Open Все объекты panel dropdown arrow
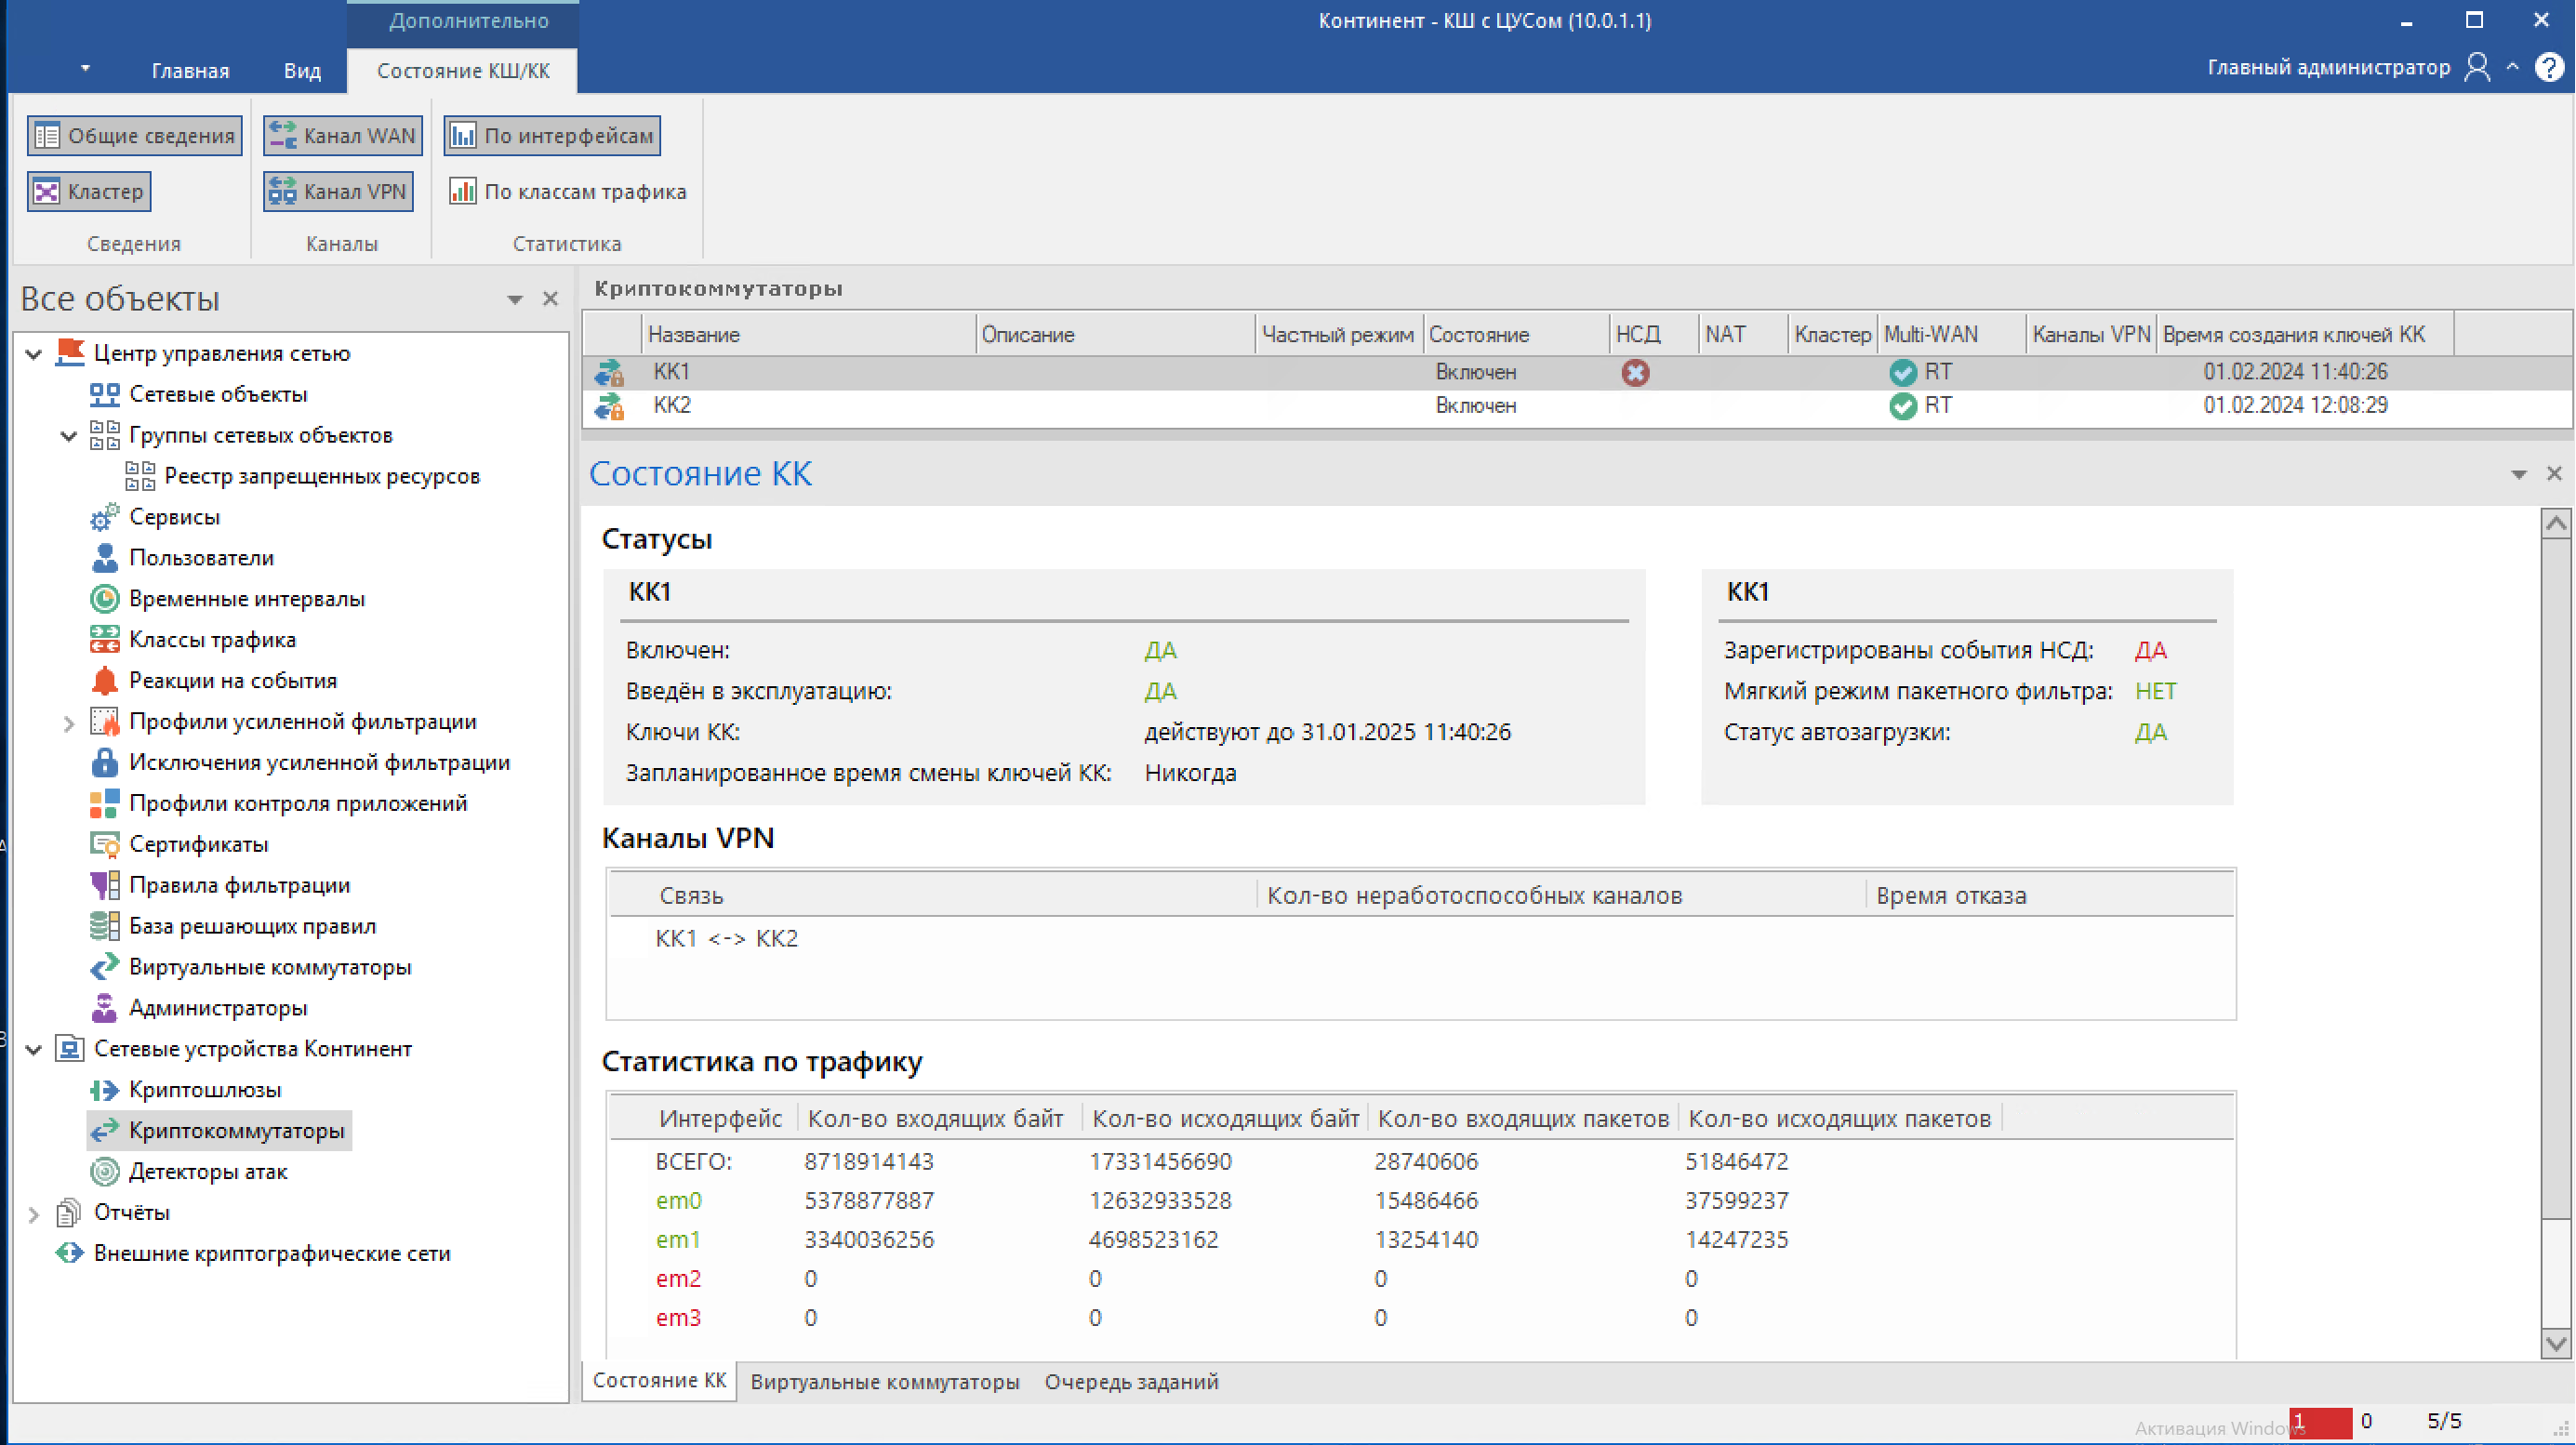The width and height of the screenshot is (2576, 1445). (515, 299)
